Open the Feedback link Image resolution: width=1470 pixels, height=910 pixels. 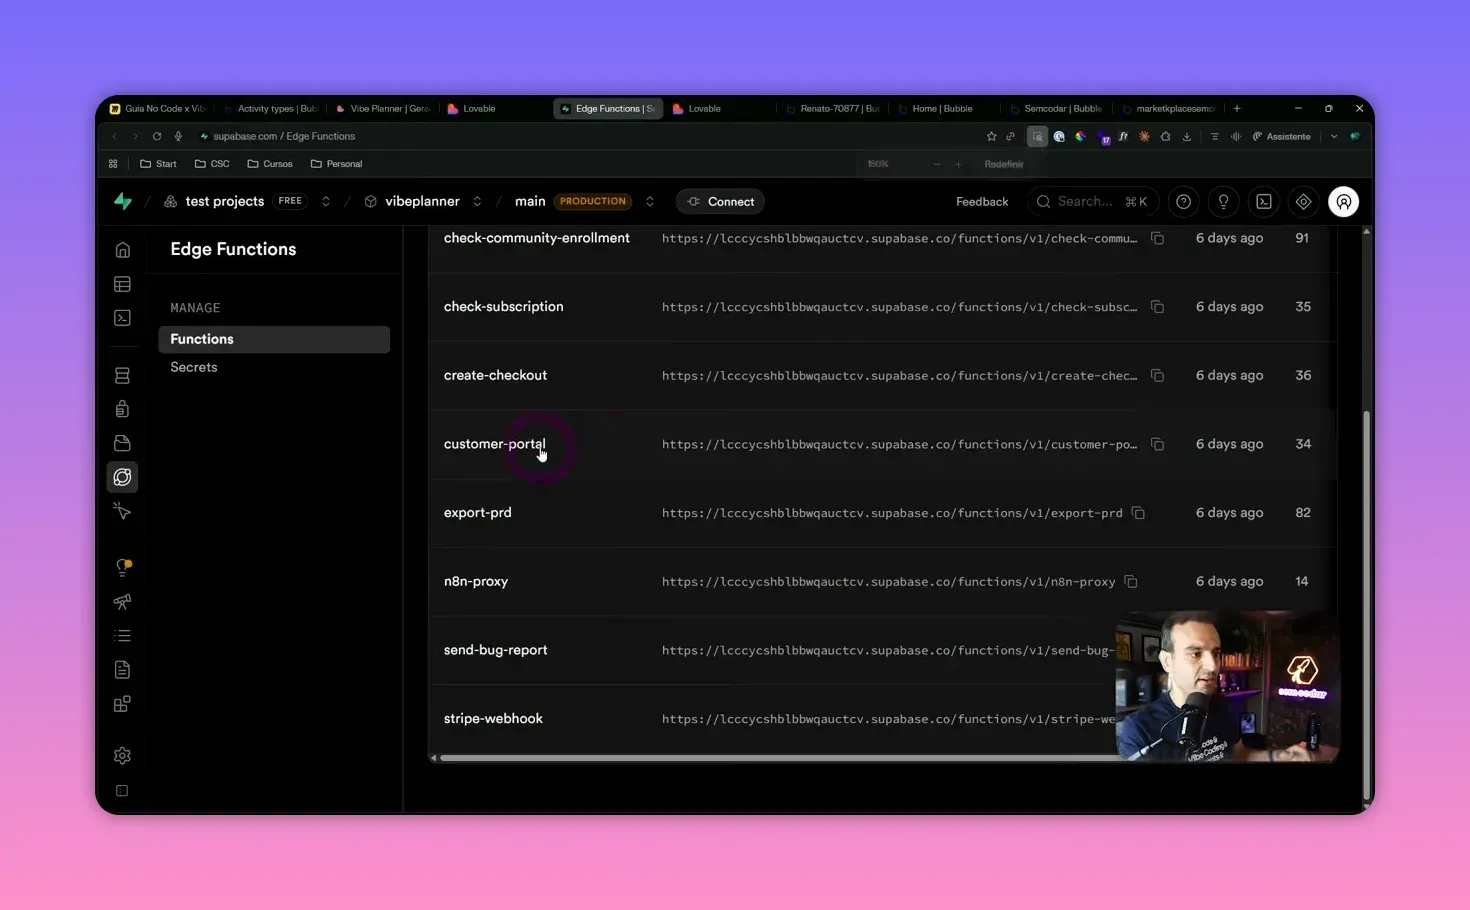pyautogui.click(x=981, y=201)
